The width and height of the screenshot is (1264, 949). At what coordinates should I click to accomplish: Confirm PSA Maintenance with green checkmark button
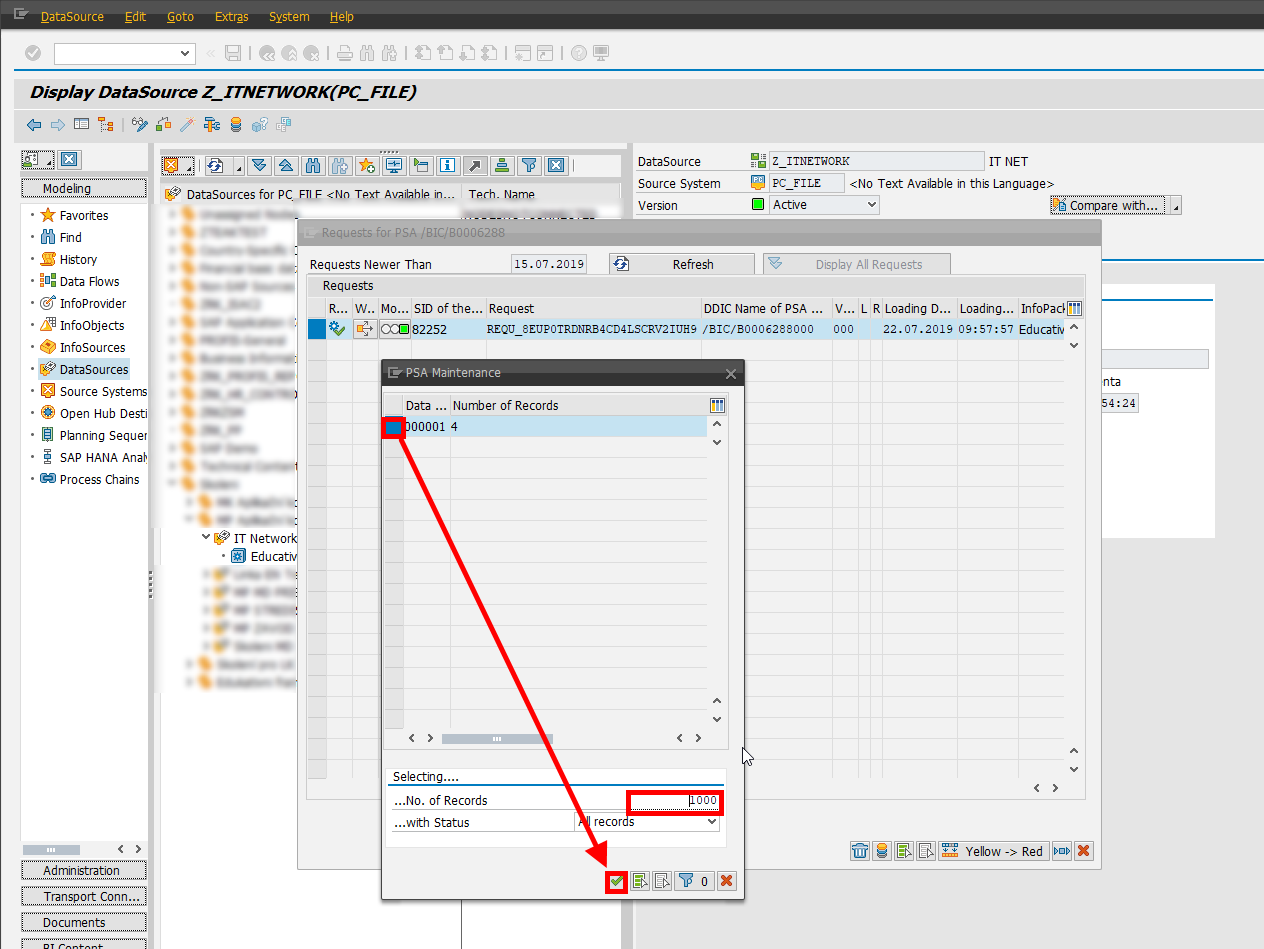point(617,881)
